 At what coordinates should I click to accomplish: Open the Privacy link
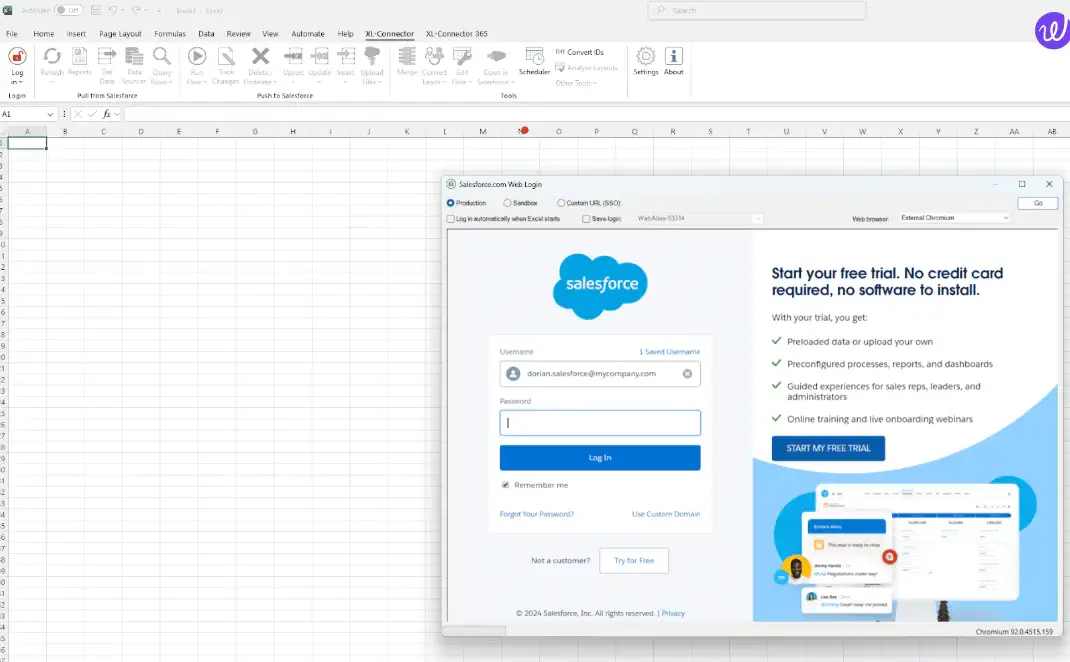673,613
